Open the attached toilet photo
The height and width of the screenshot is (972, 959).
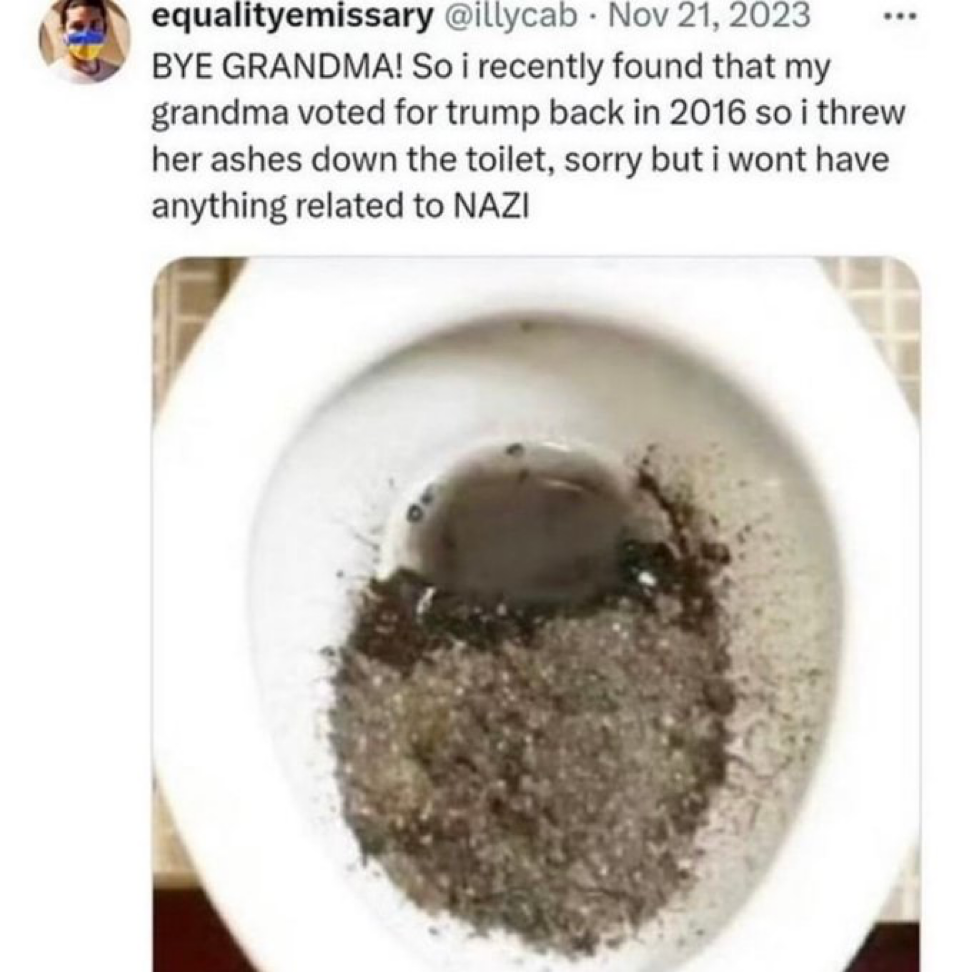(x=536, y=614)
